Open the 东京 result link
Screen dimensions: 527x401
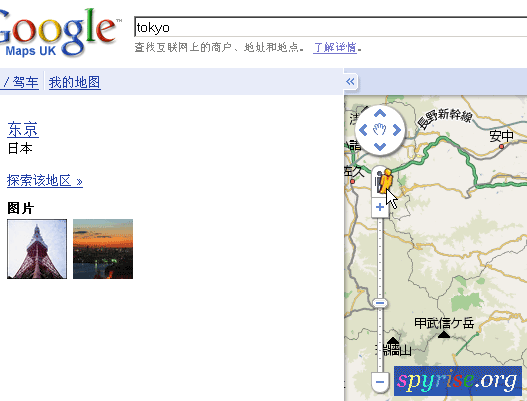coord(23,130)
